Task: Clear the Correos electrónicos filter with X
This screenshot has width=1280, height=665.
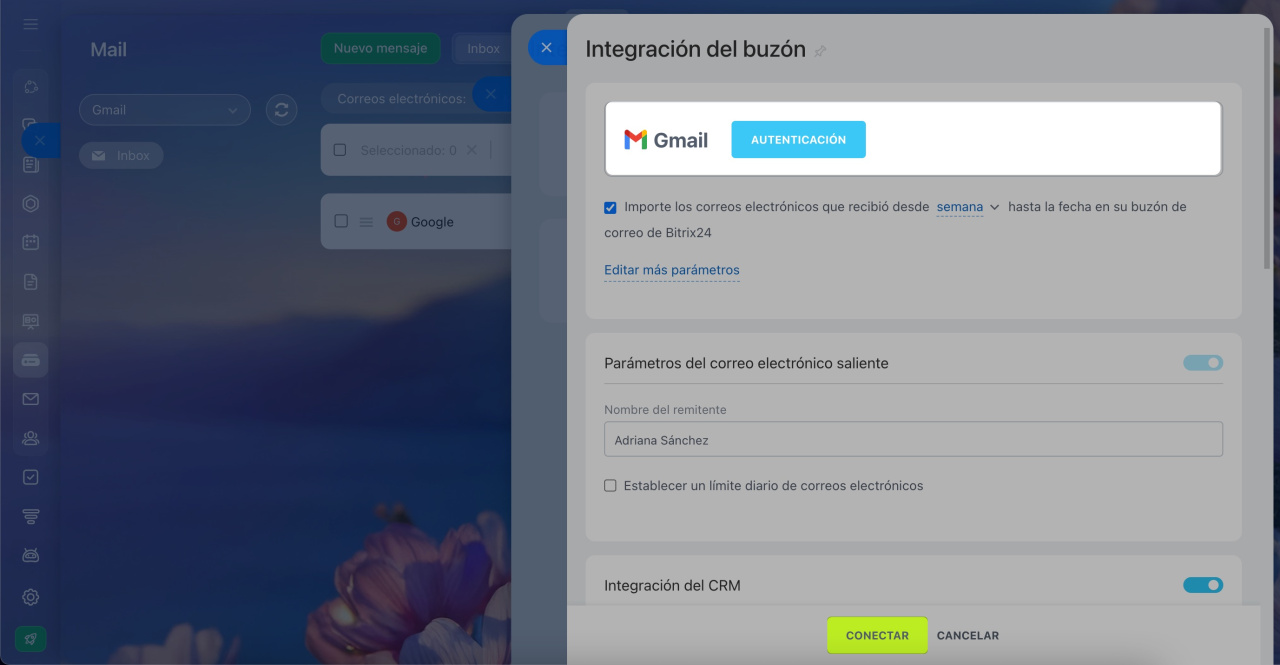Action: (x=490, y=94)
